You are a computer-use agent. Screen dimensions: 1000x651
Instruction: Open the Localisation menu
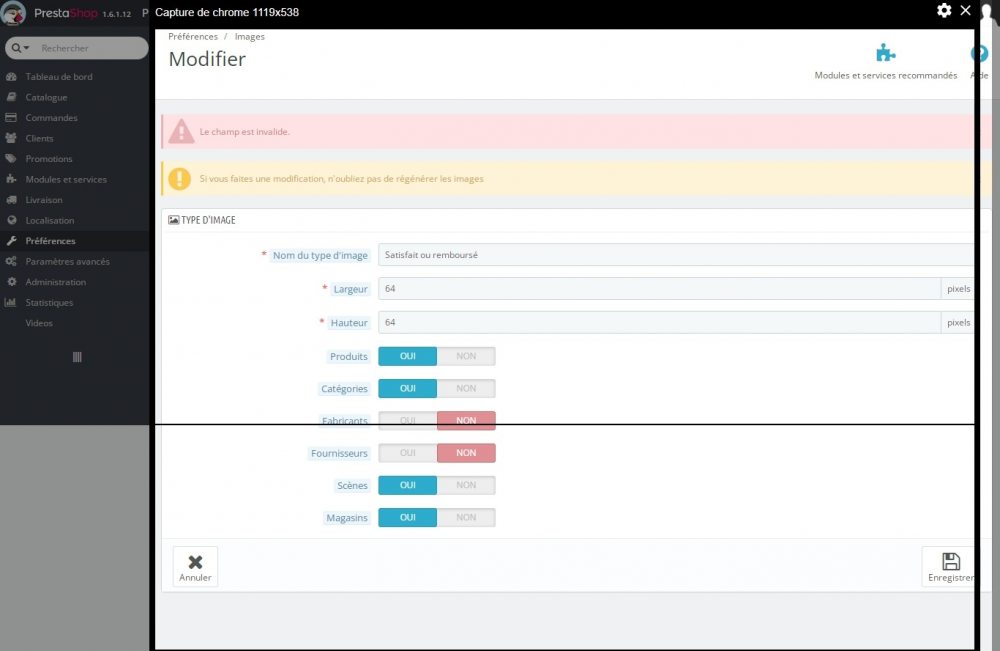(50, 220)
